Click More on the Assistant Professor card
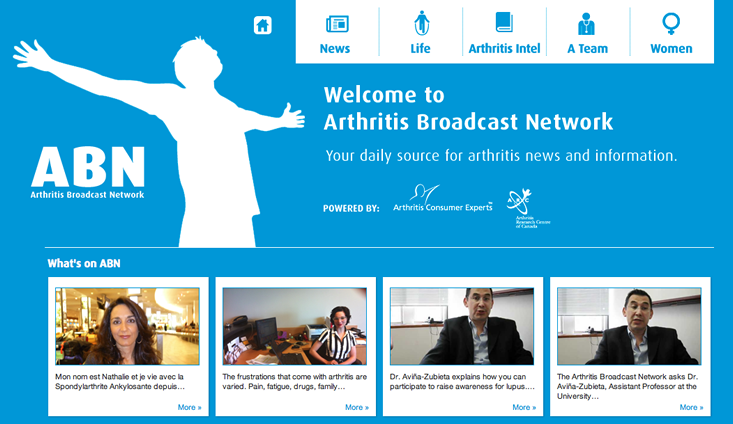Image resolution: width=733 pixels, height=424 pixels. pyautogui.click(x=691, y=407)
